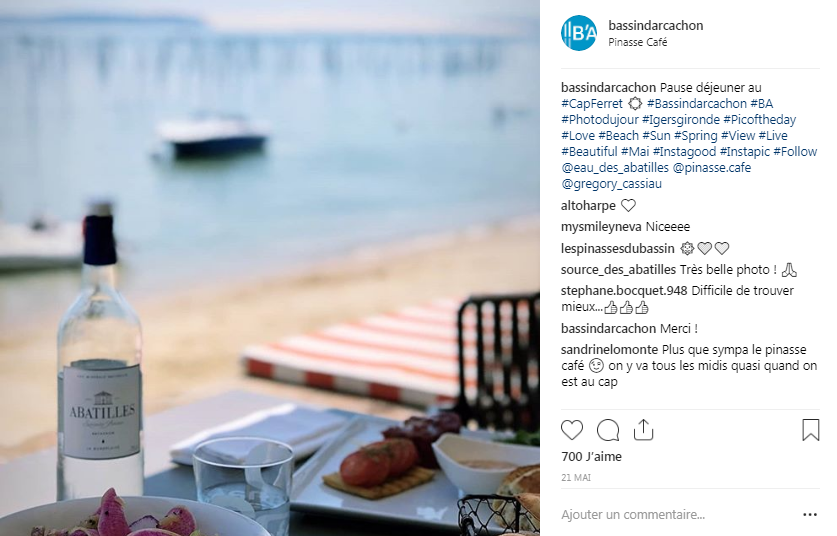Open the comment speech bubble icon
This screenshot has height=536, width=837.
click(x=608, y=430)
